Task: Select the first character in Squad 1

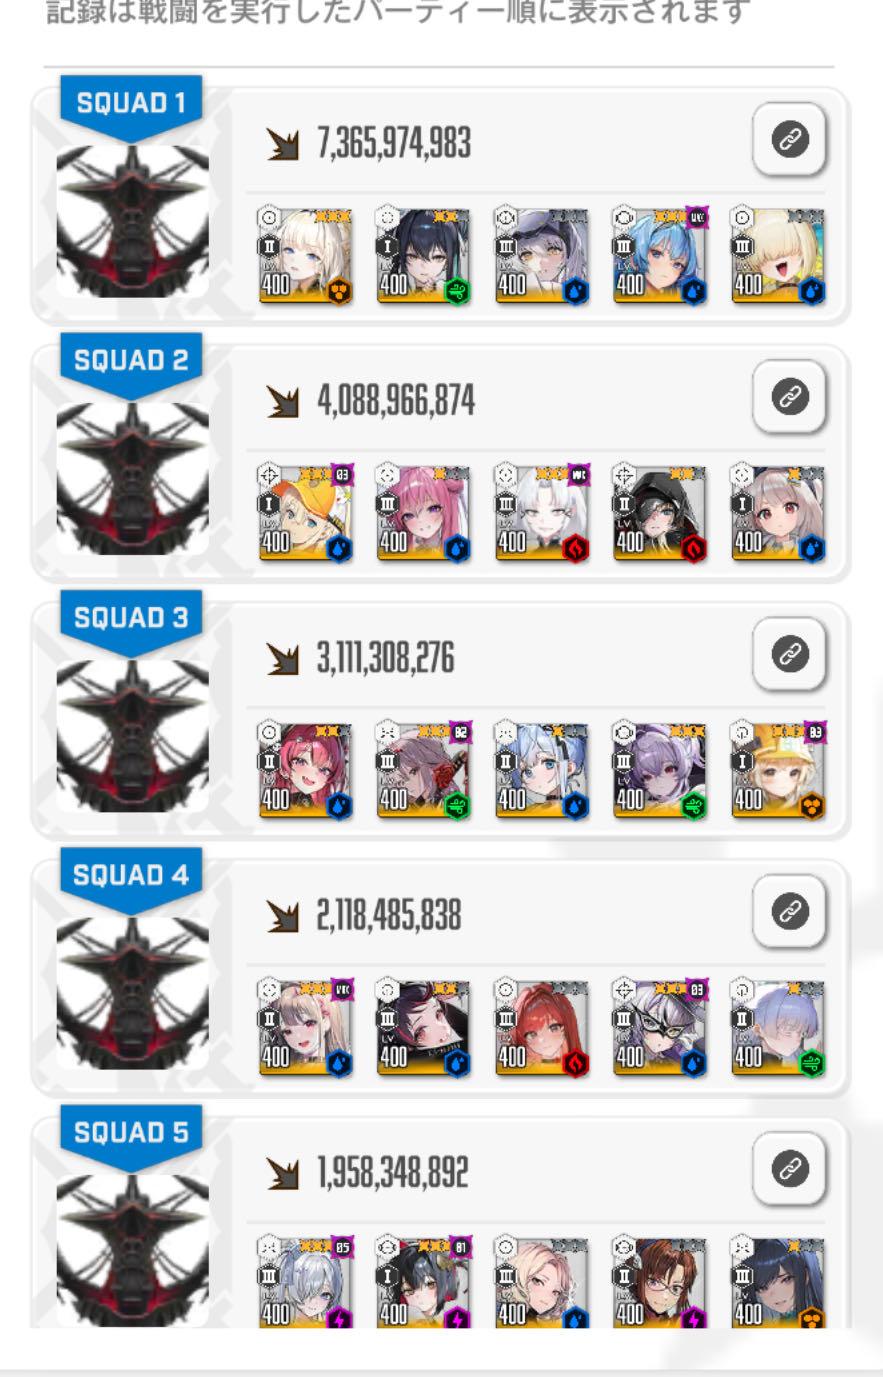Action: [305, 256]
